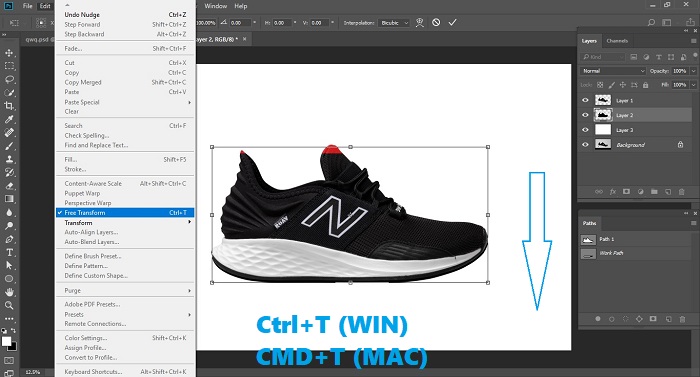Open the layer filter Kind dropdown

[603, 57]
